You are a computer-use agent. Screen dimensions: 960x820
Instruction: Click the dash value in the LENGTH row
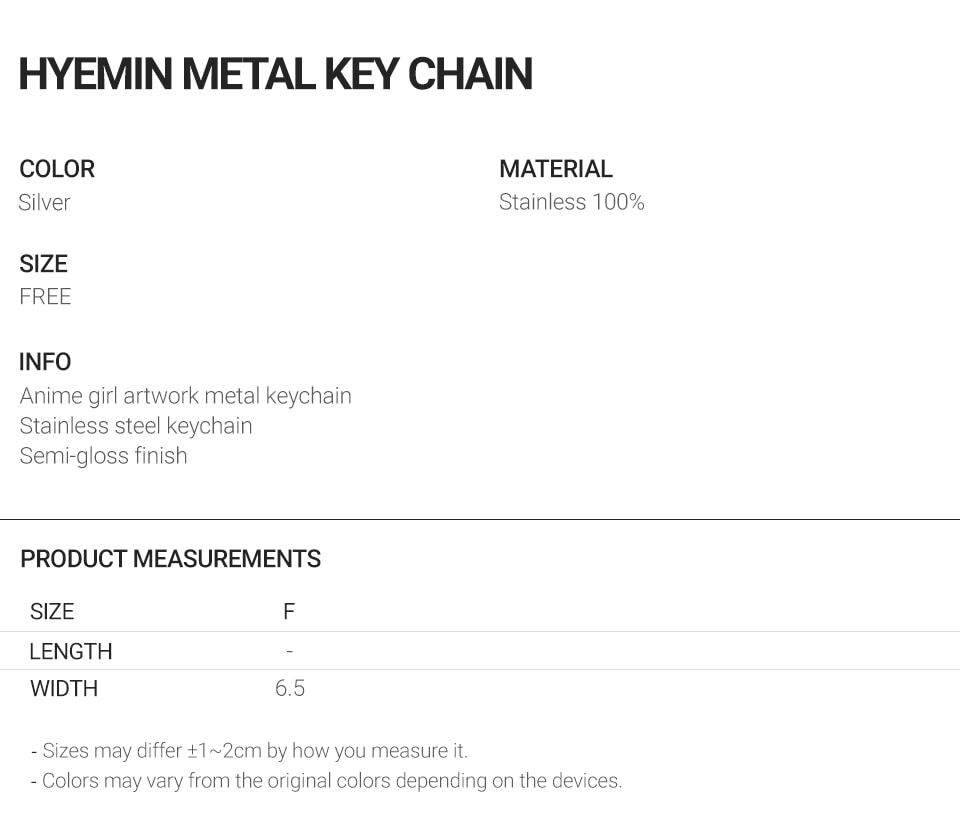point(290,651)
